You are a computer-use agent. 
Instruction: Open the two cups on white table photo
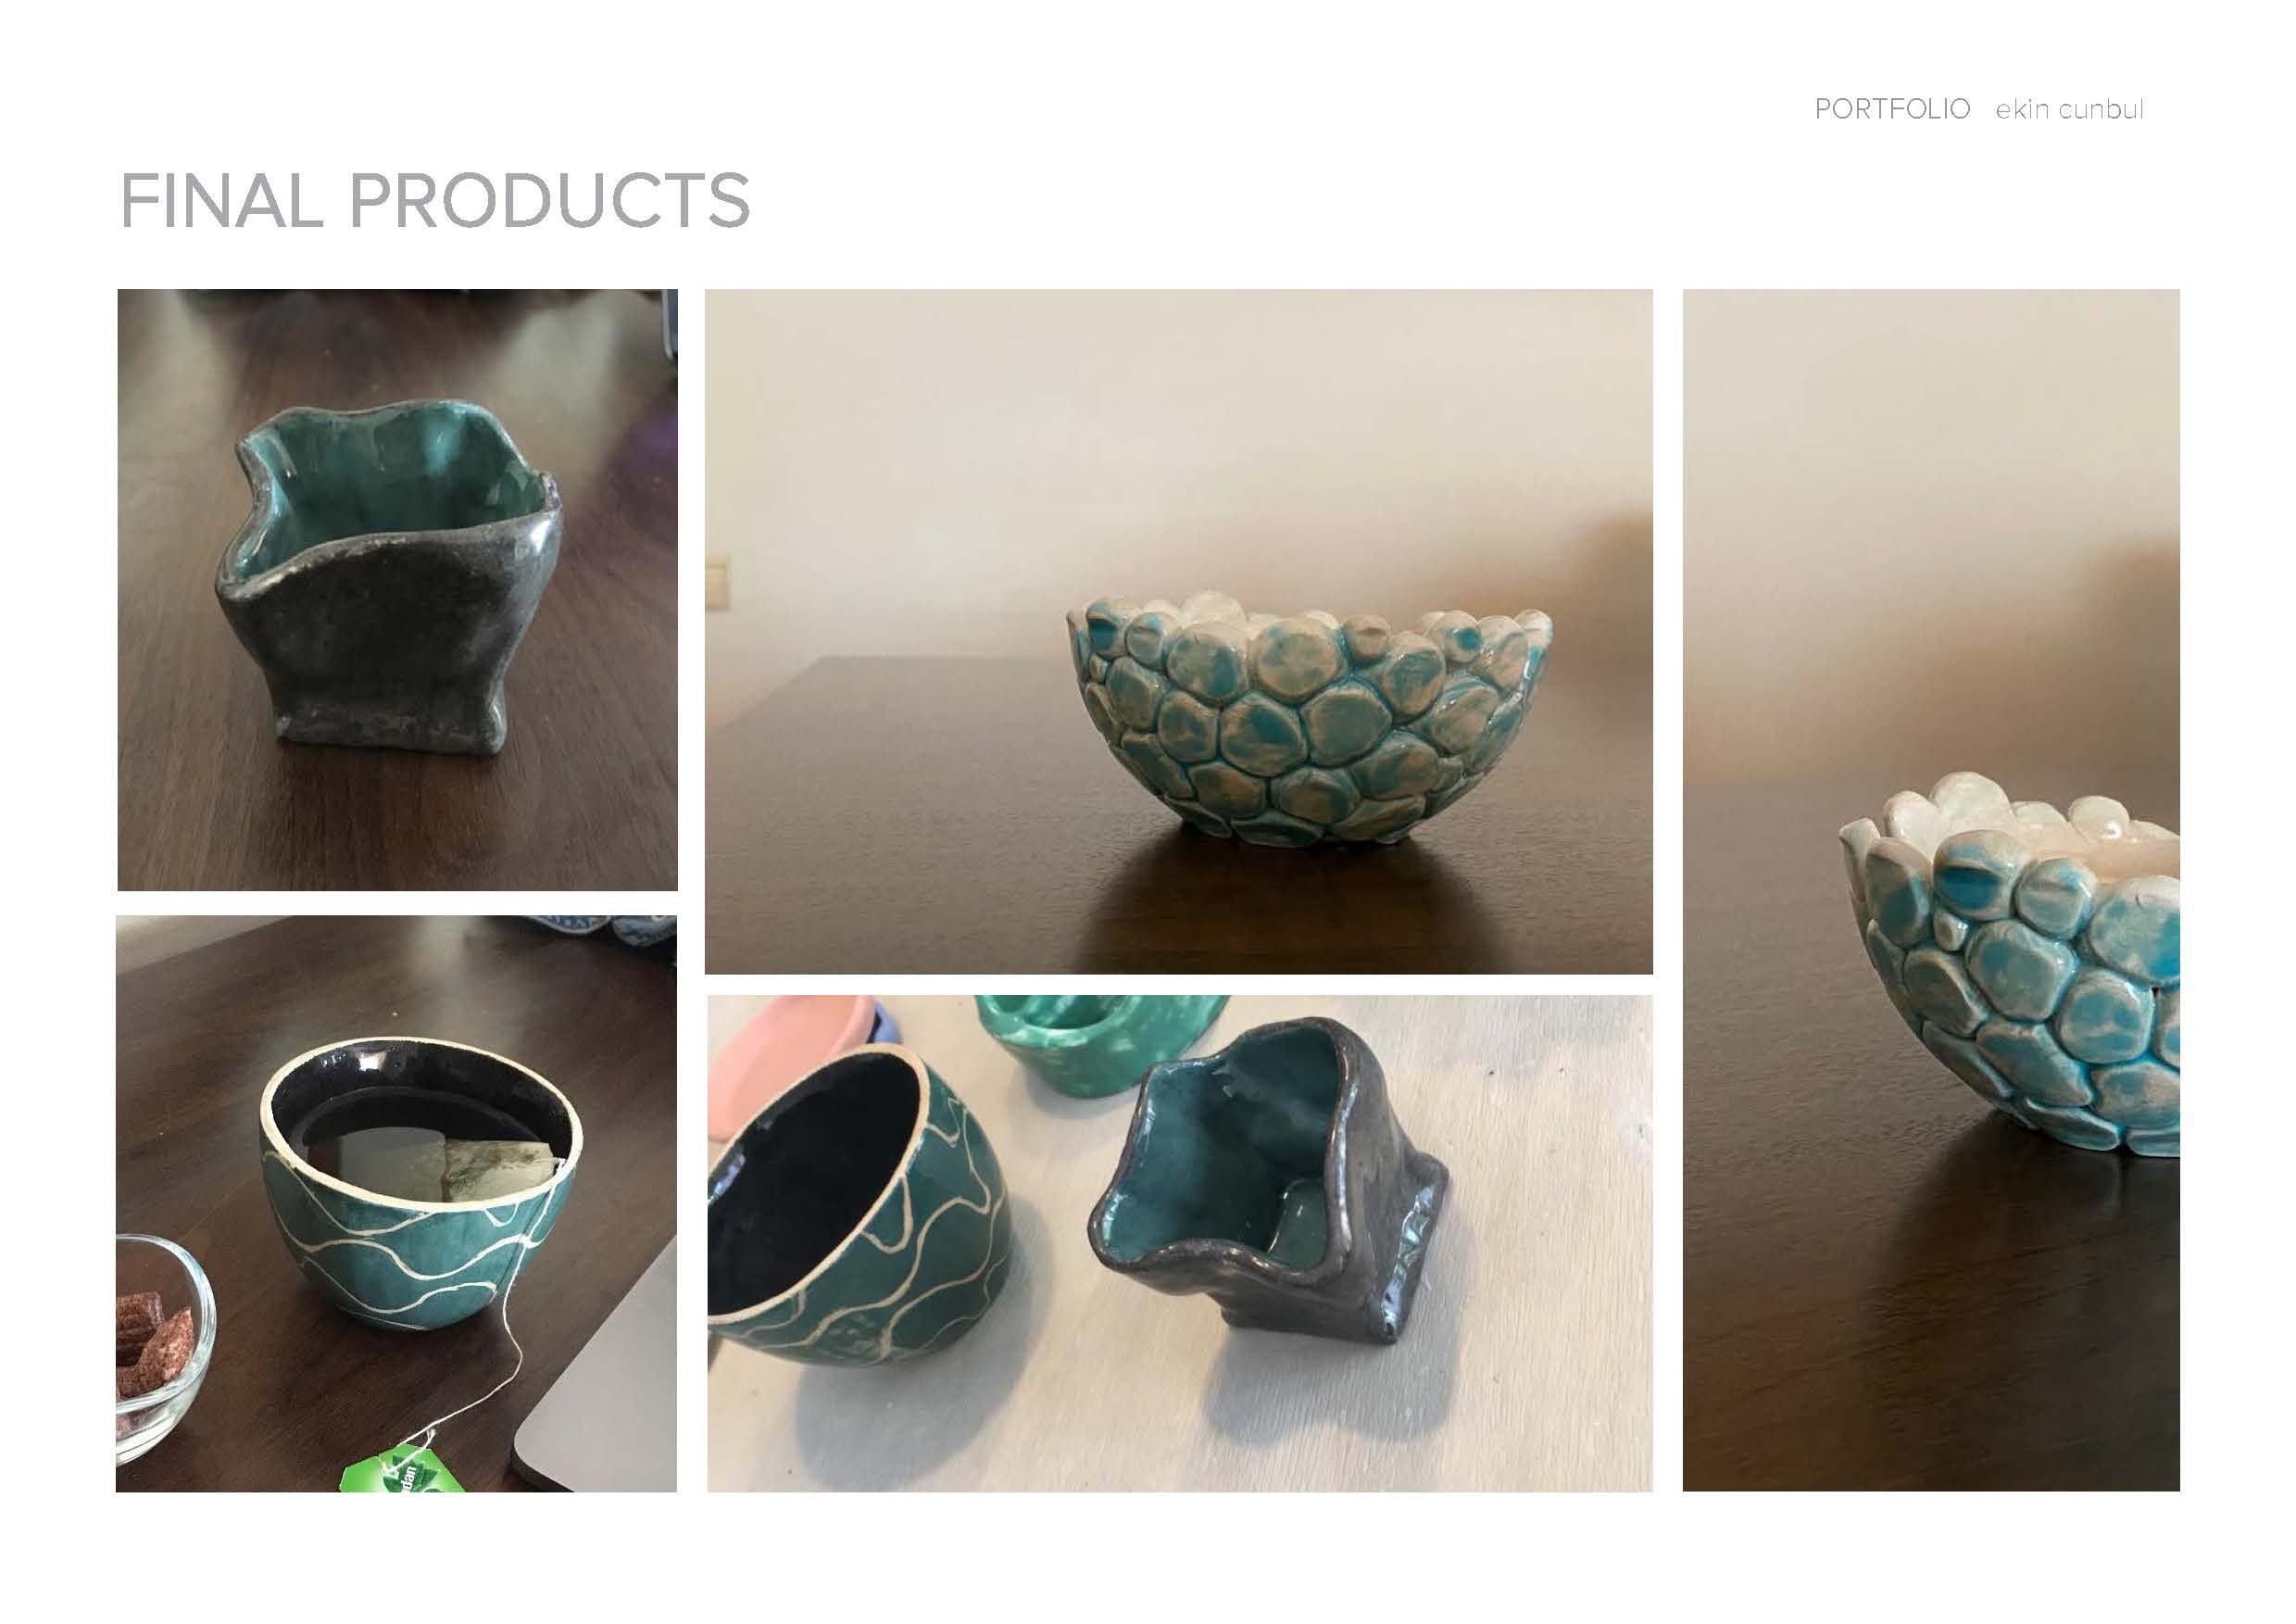[1180, 1243]
